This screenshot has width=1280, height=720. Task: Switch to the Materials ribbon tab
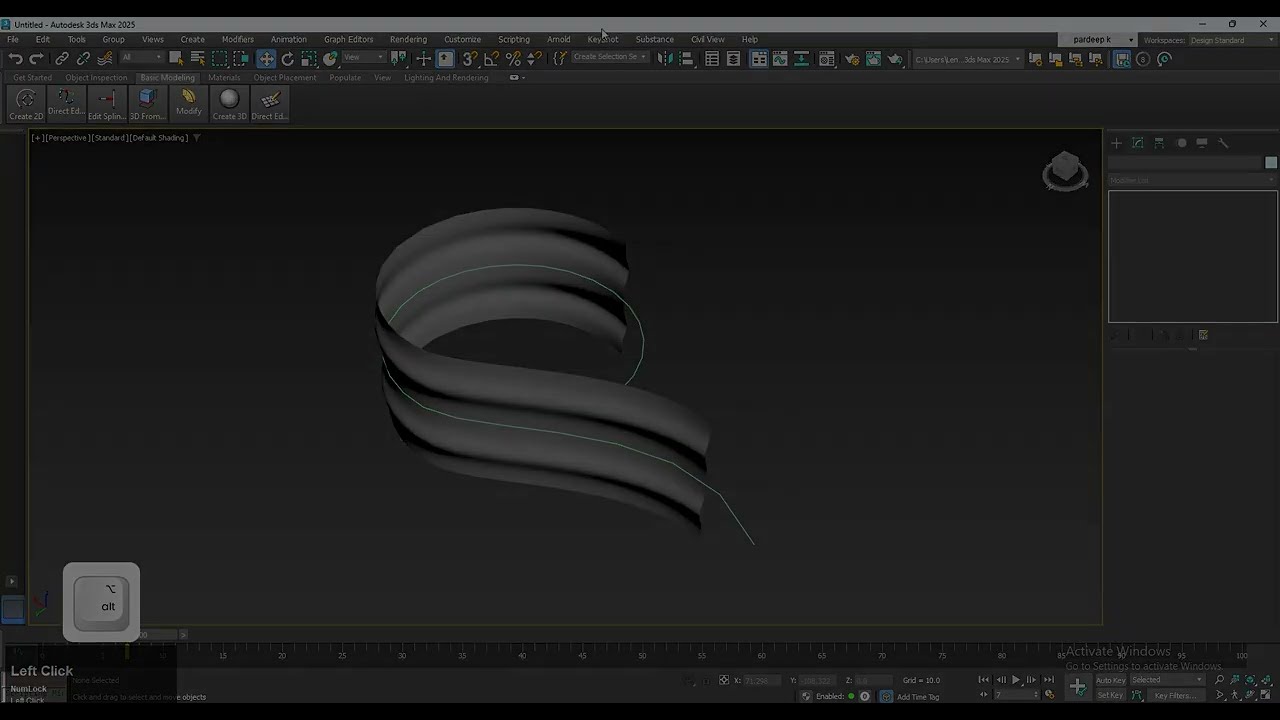224,78
